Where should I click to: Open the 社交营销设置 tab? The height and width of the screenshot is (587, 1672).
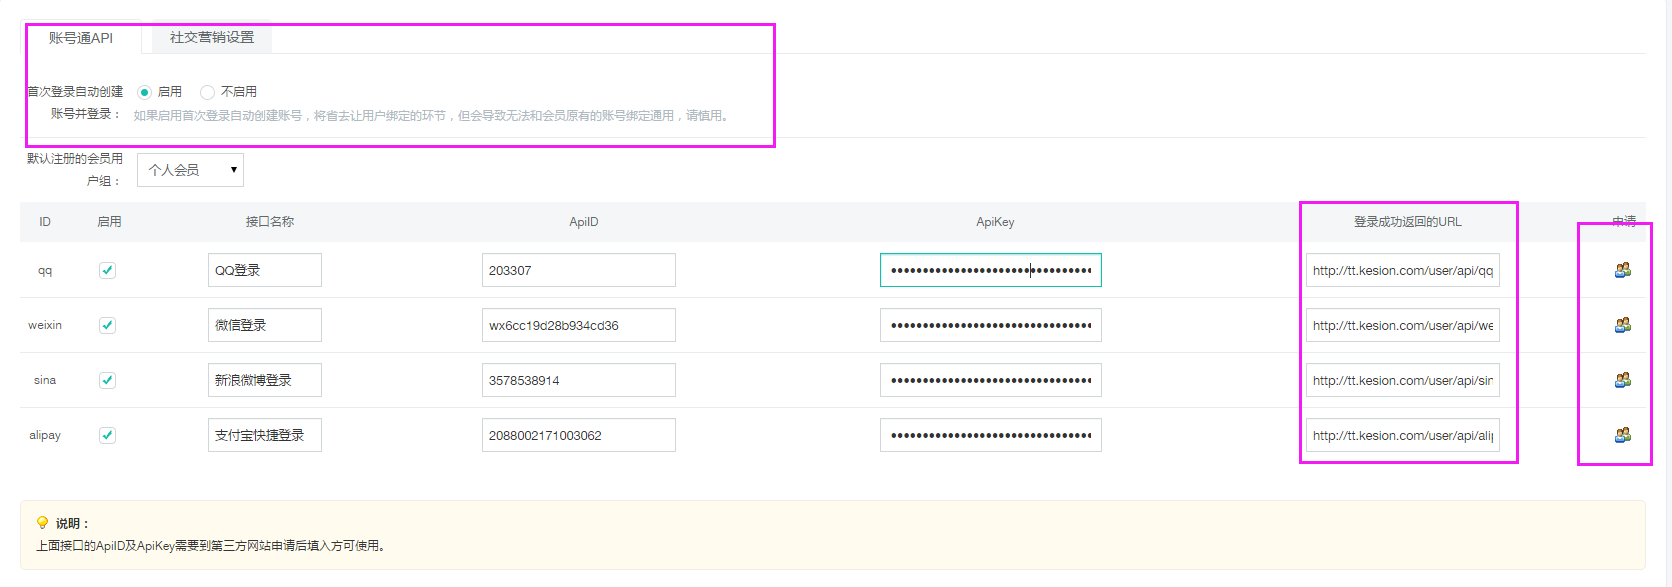[211, 38]
